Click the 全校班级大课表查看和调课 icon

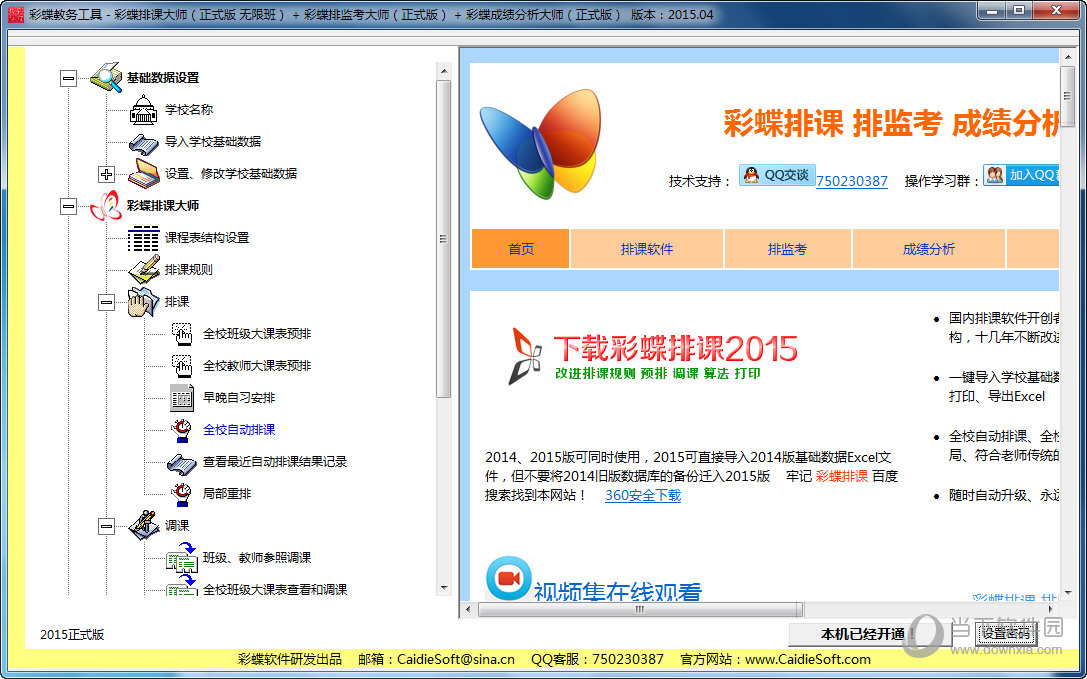[182, 585]
